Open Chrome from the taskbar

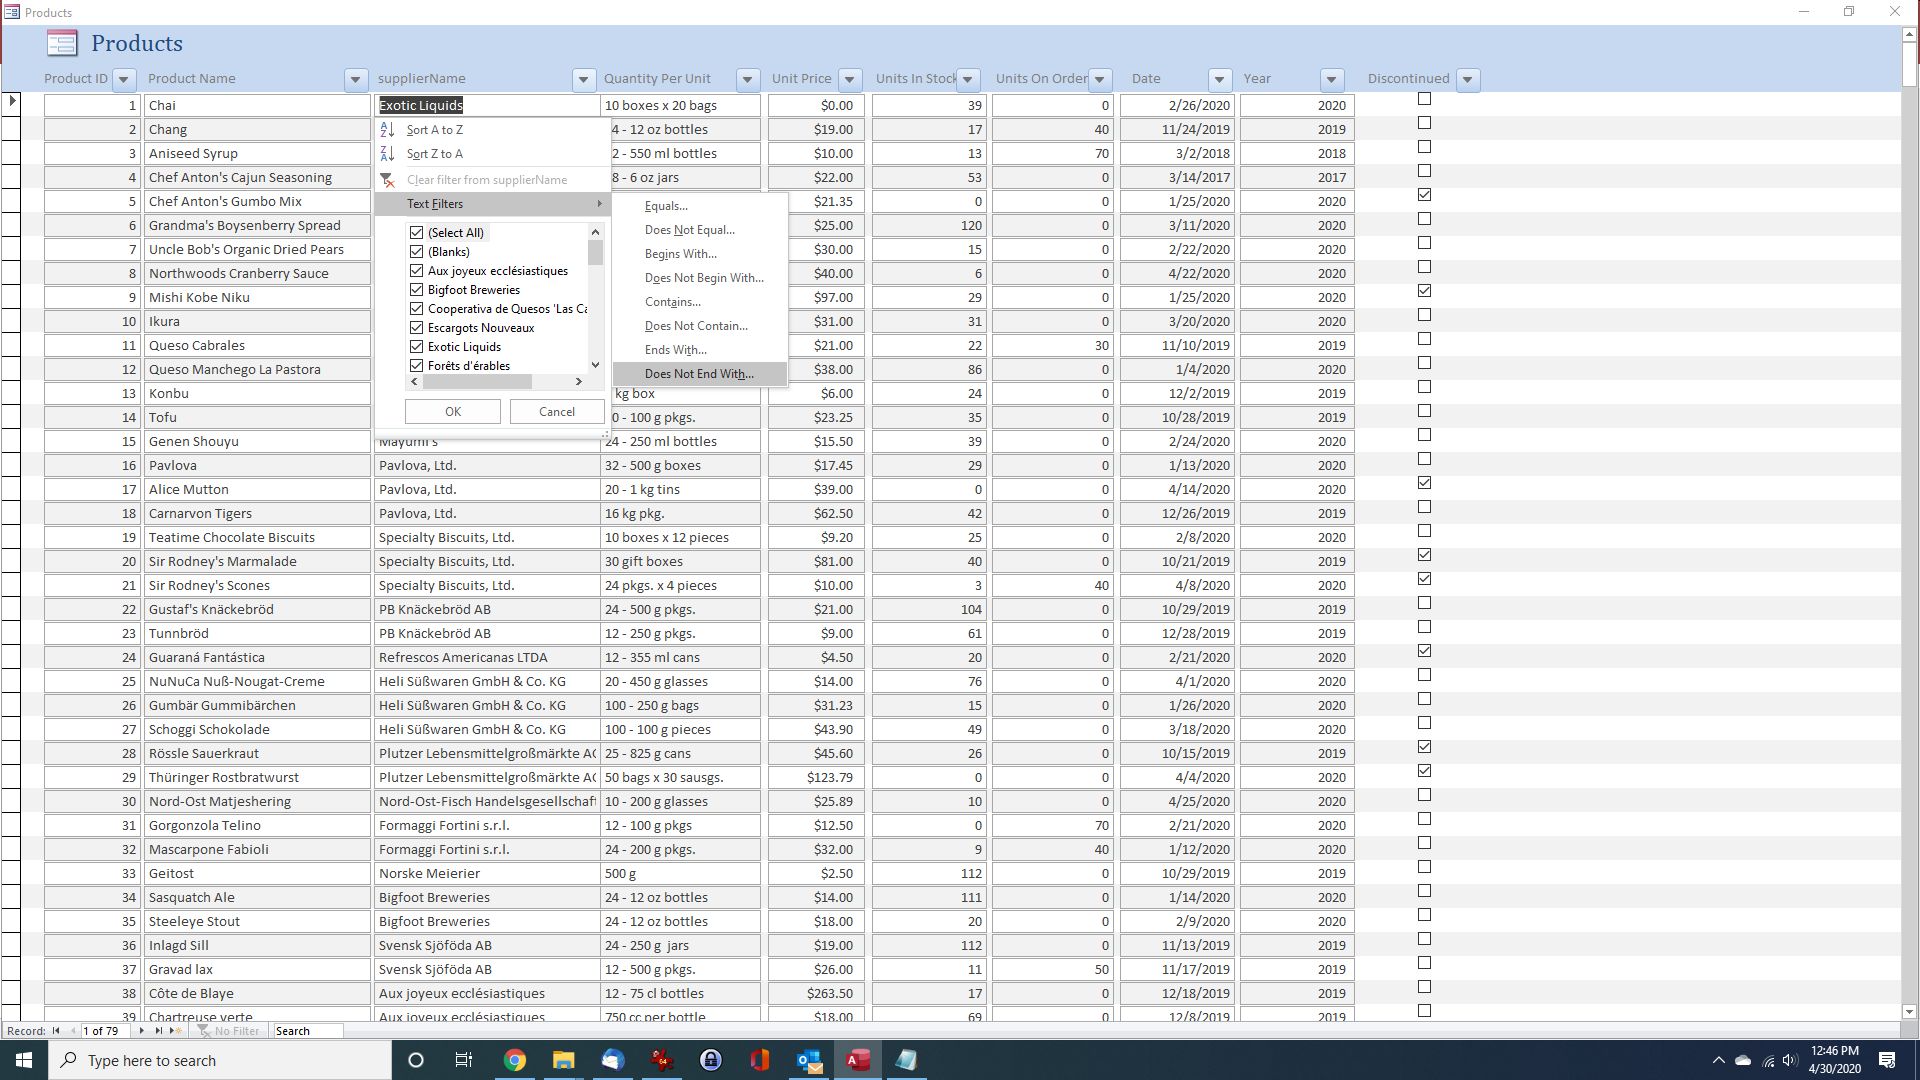point(515,1060)
